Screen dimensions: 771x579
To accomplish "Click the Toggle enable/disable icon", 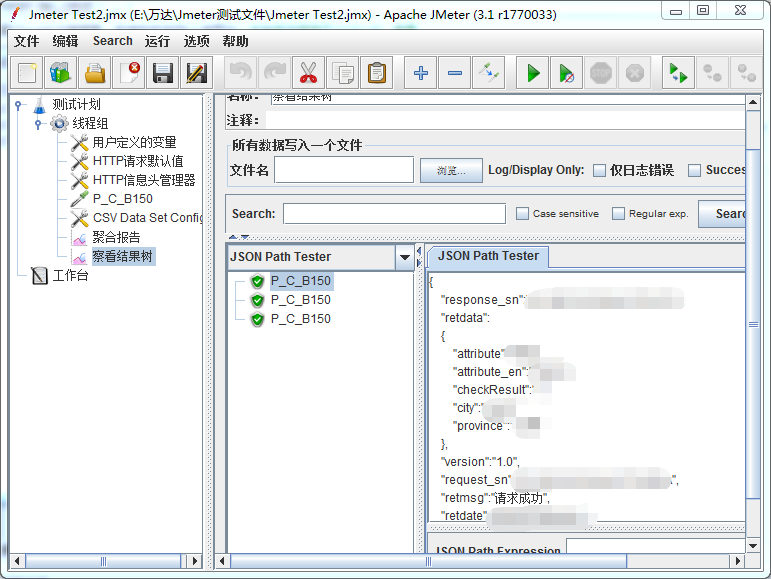I will [x=489, y=73].
